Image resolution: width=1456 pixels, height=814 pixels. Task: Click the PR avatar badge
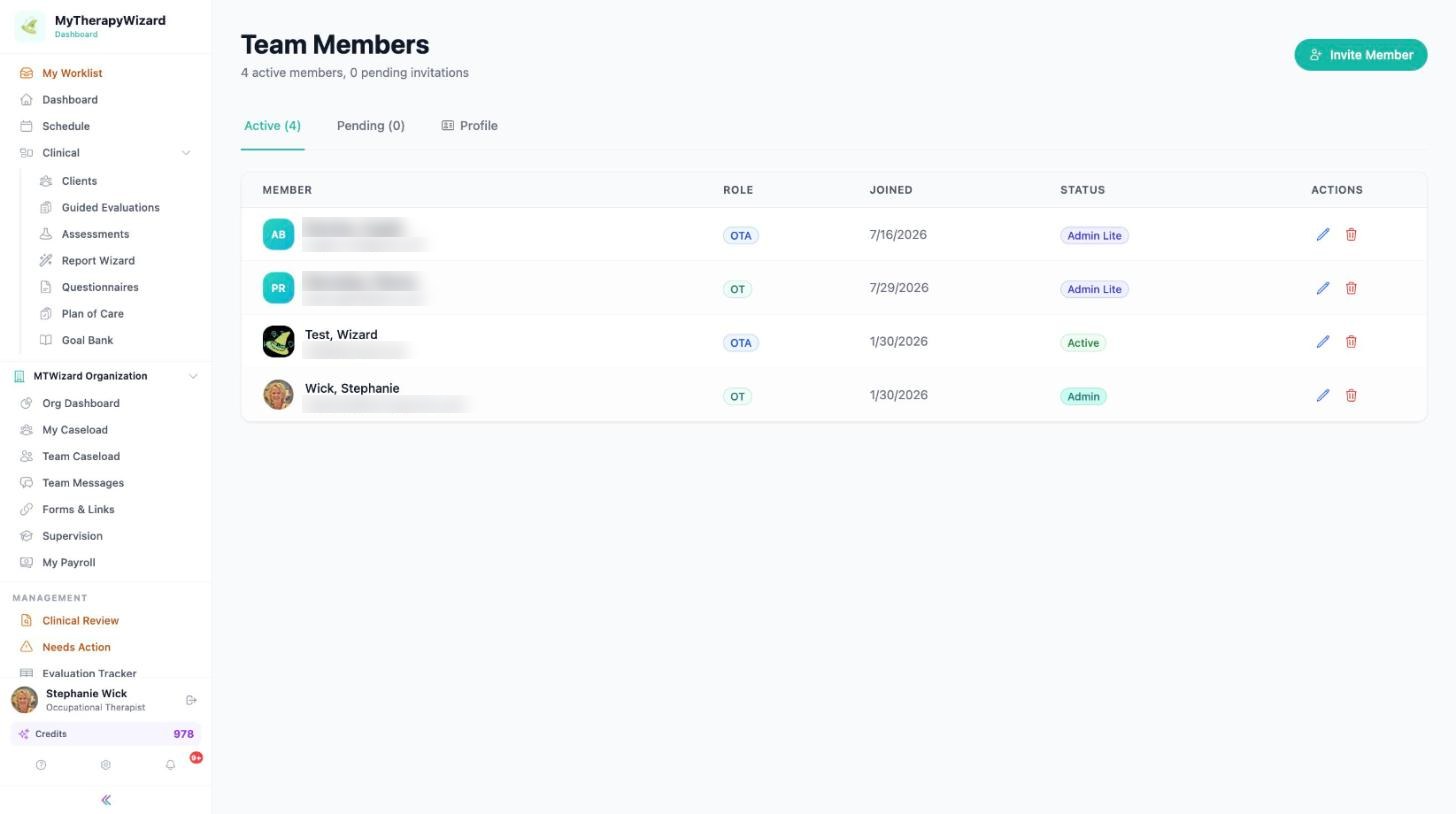tap(278, 288)
